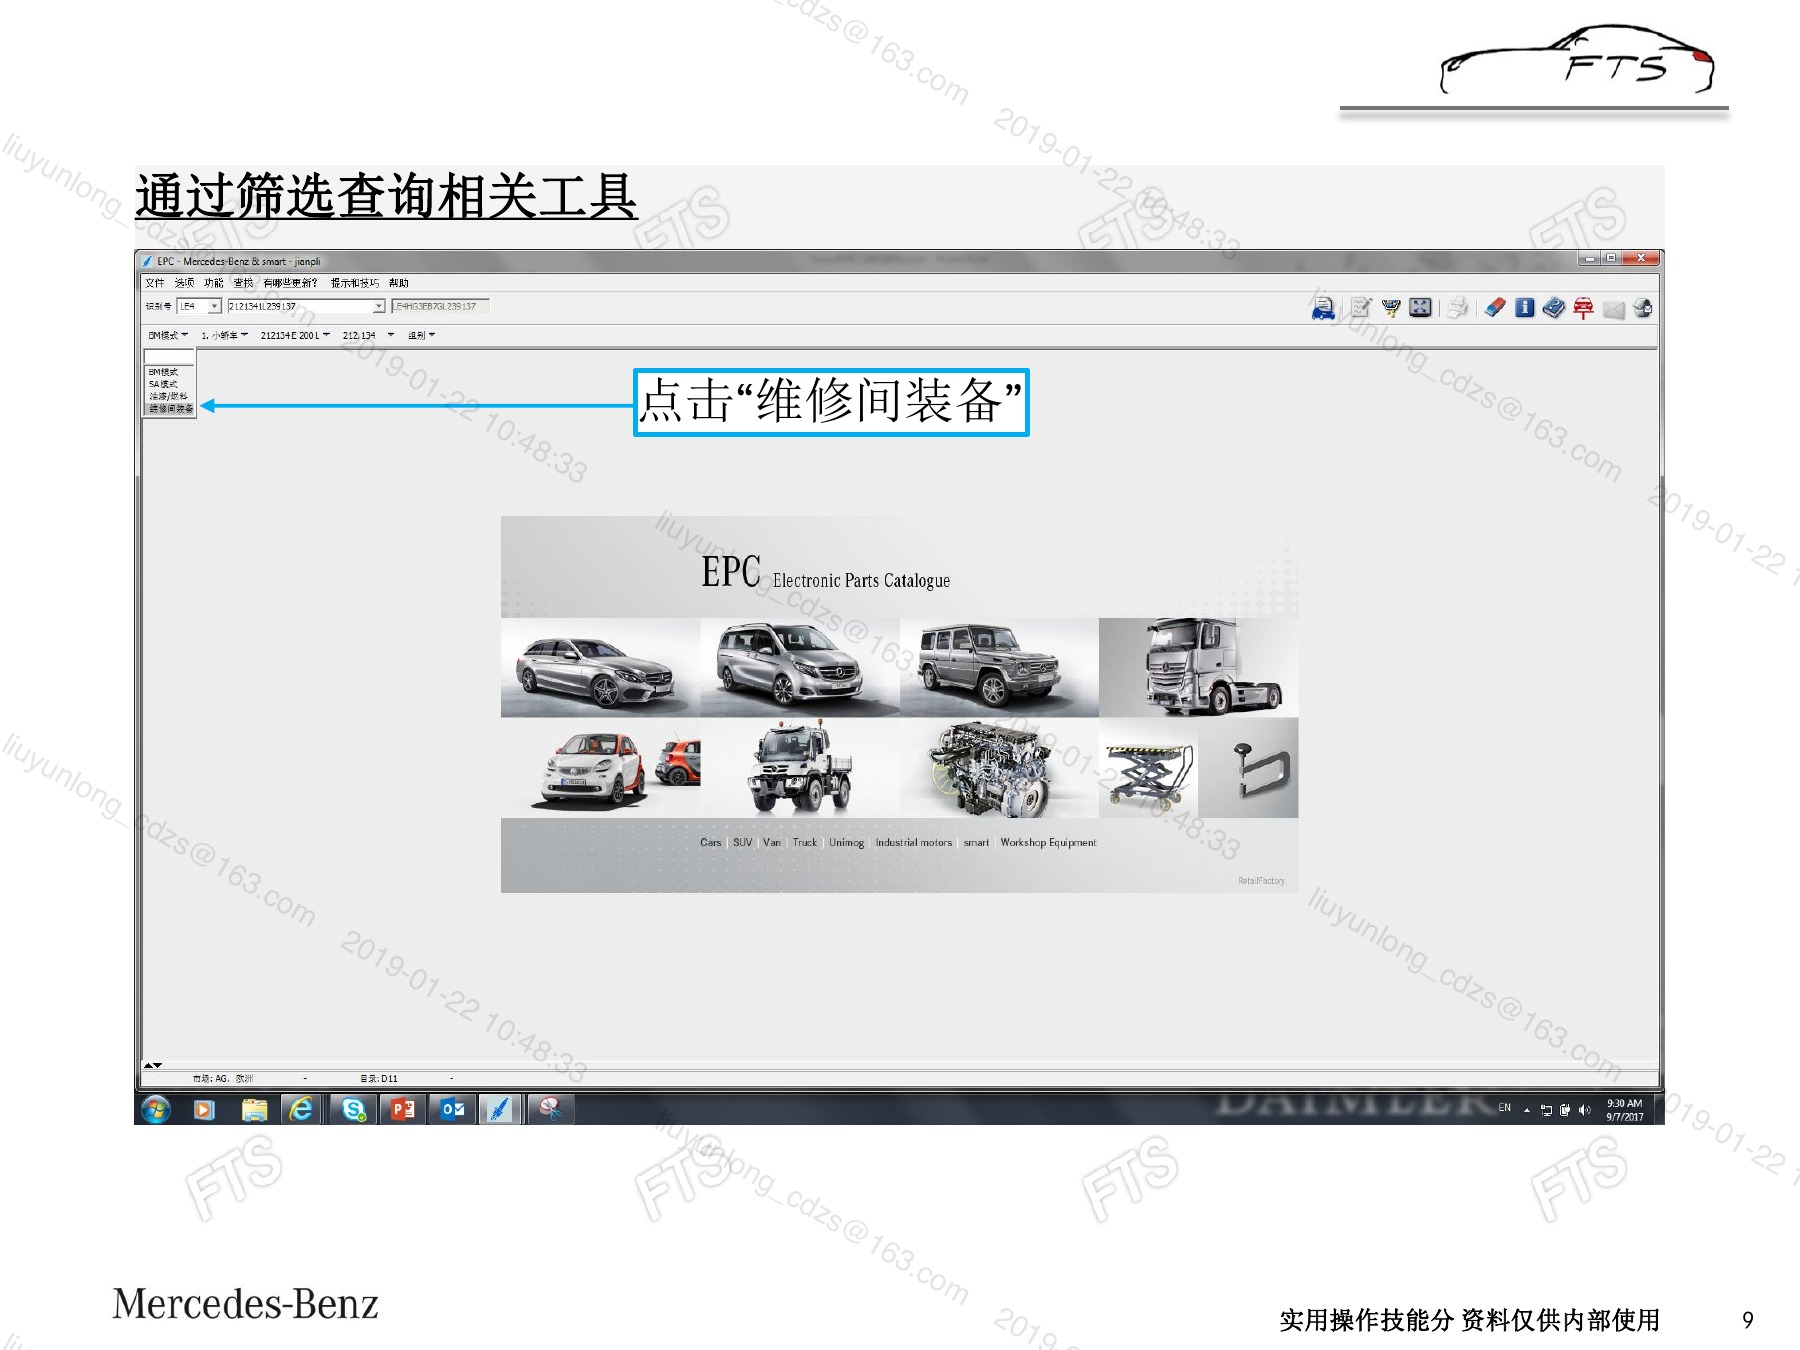Open the 查找 menu

[x=243, y=283]
